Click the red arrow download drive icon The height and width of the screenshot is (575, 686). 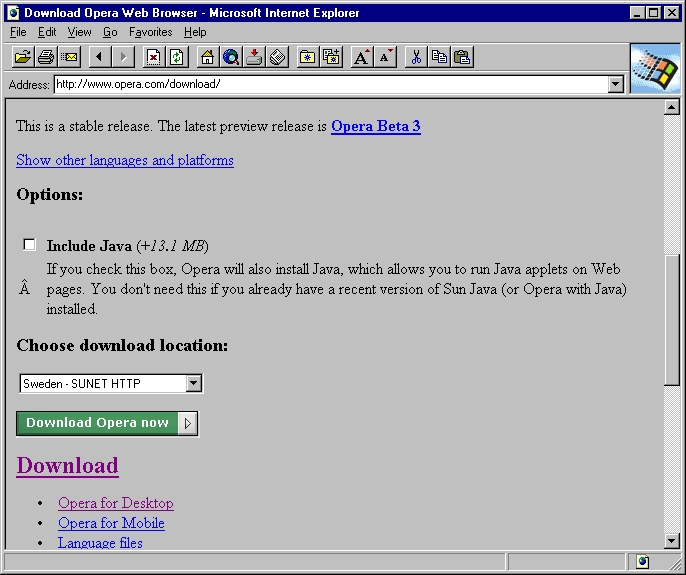(x=254, y=57)
